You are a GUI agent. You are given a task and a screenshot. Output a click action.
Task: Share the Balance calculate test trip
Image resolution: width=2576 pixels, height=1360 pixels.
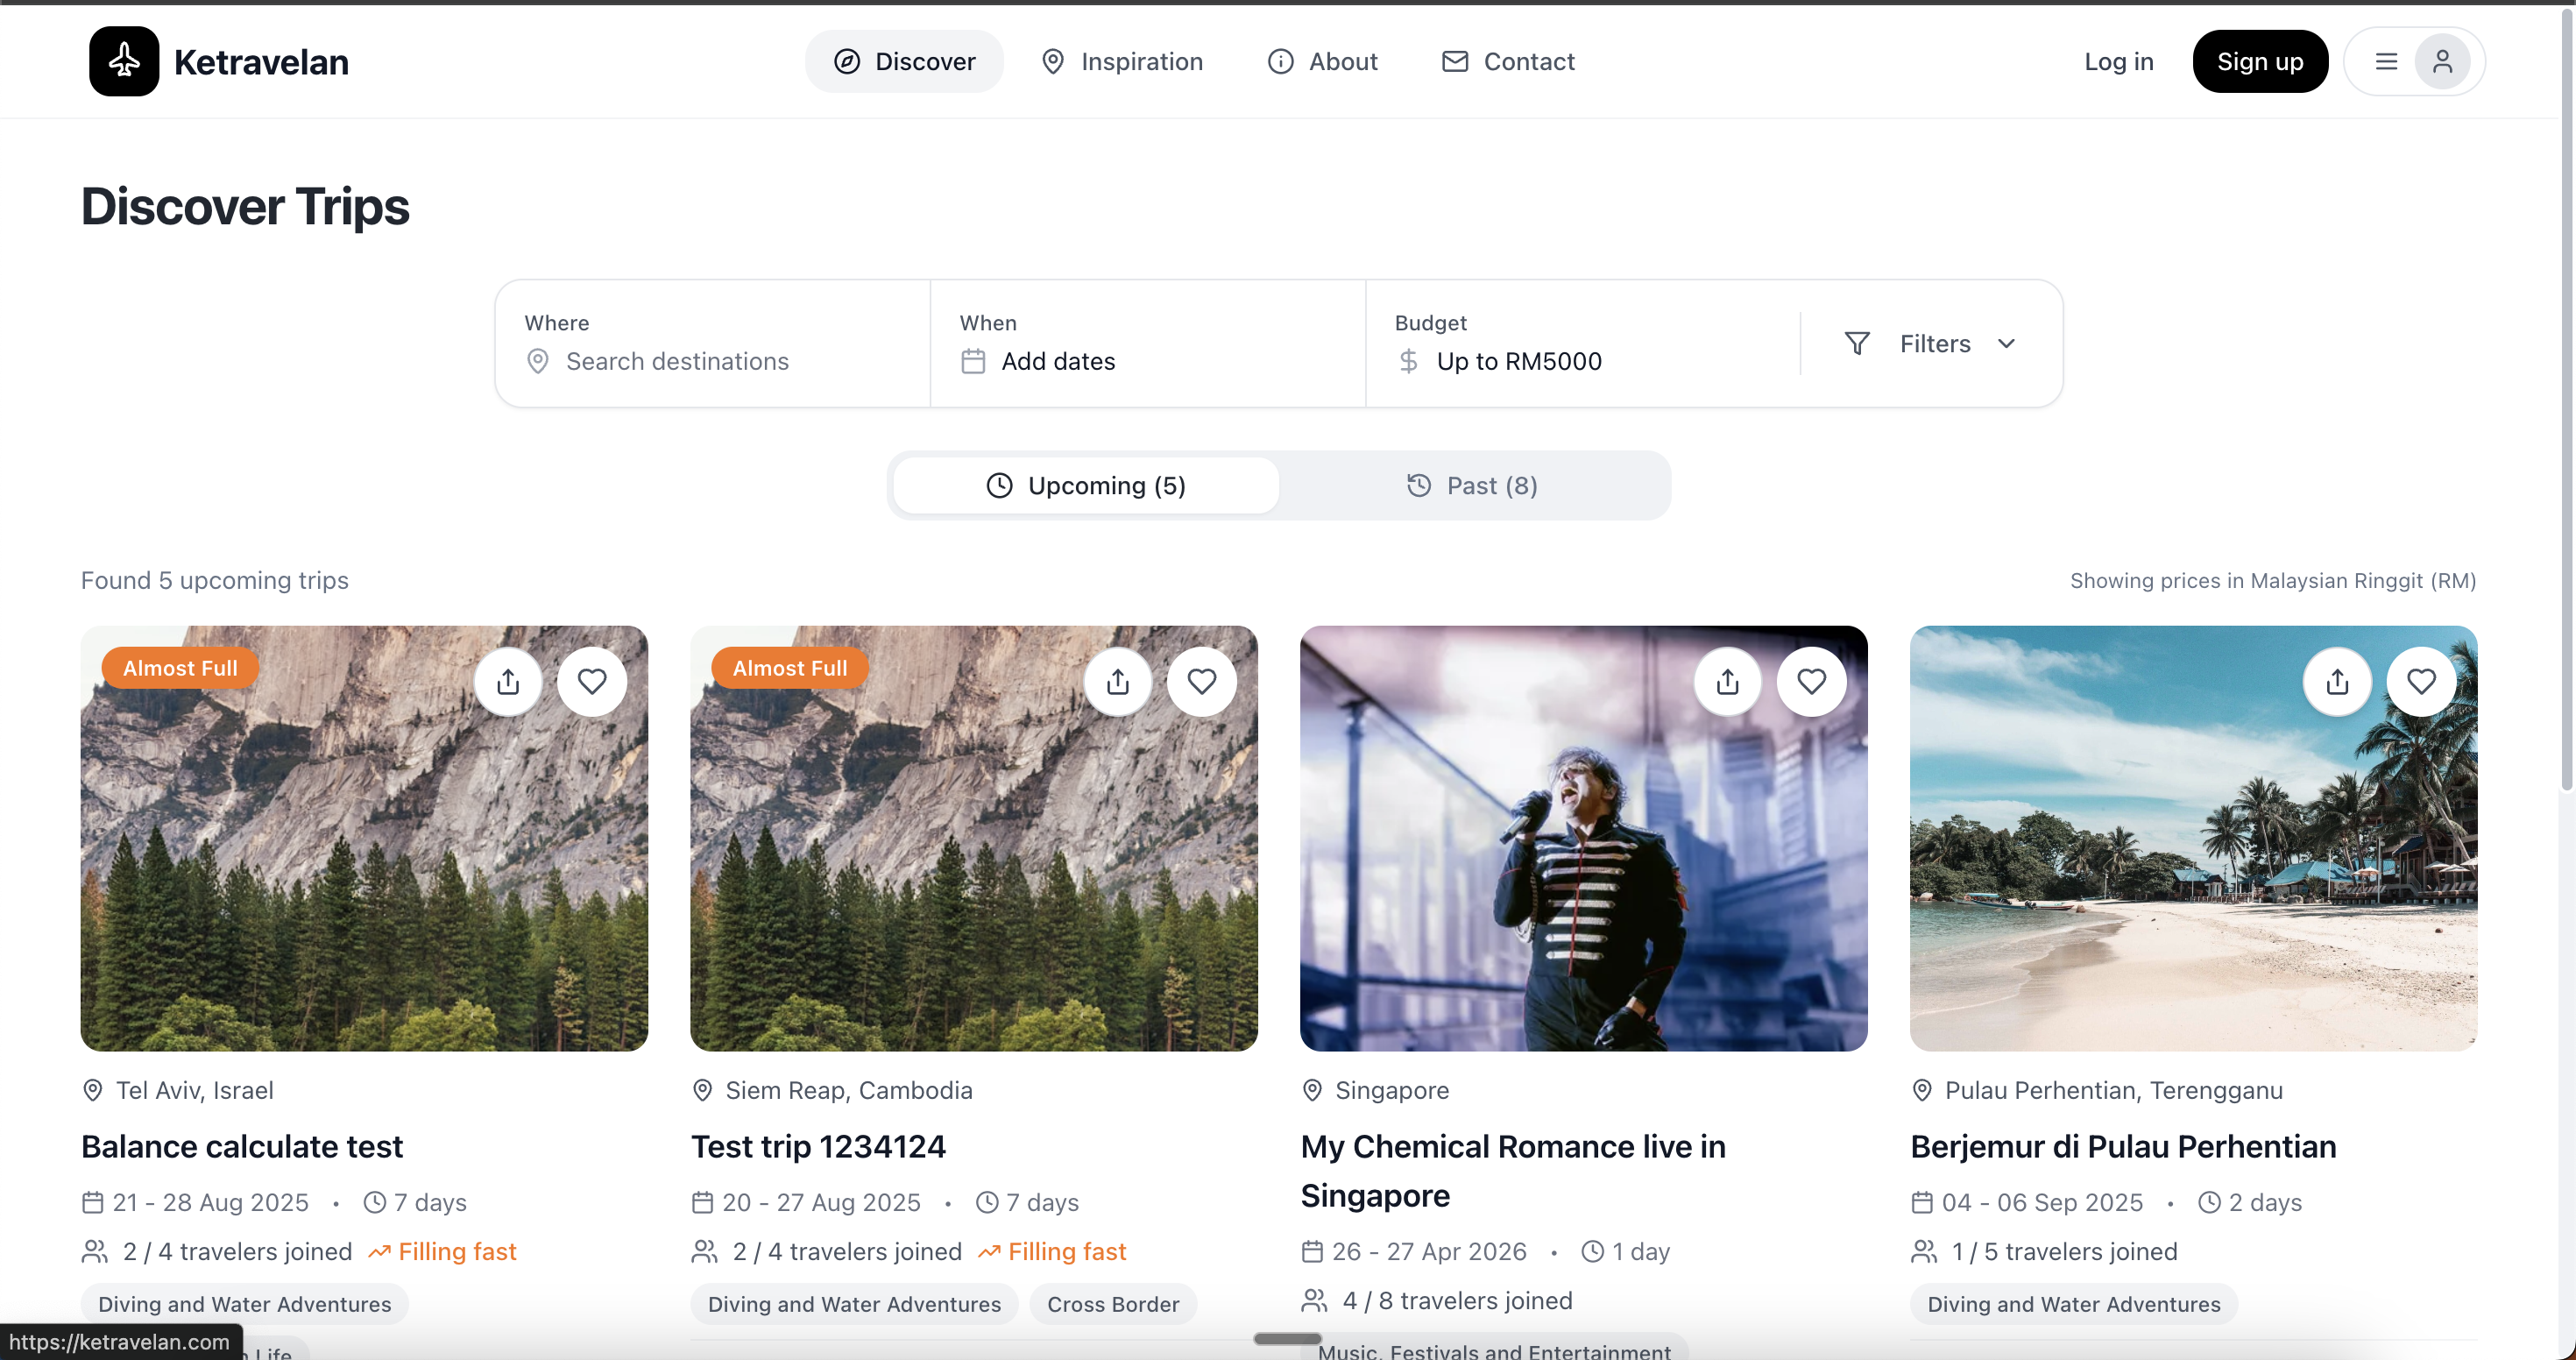pyautogui.click(x=508, y=682)
